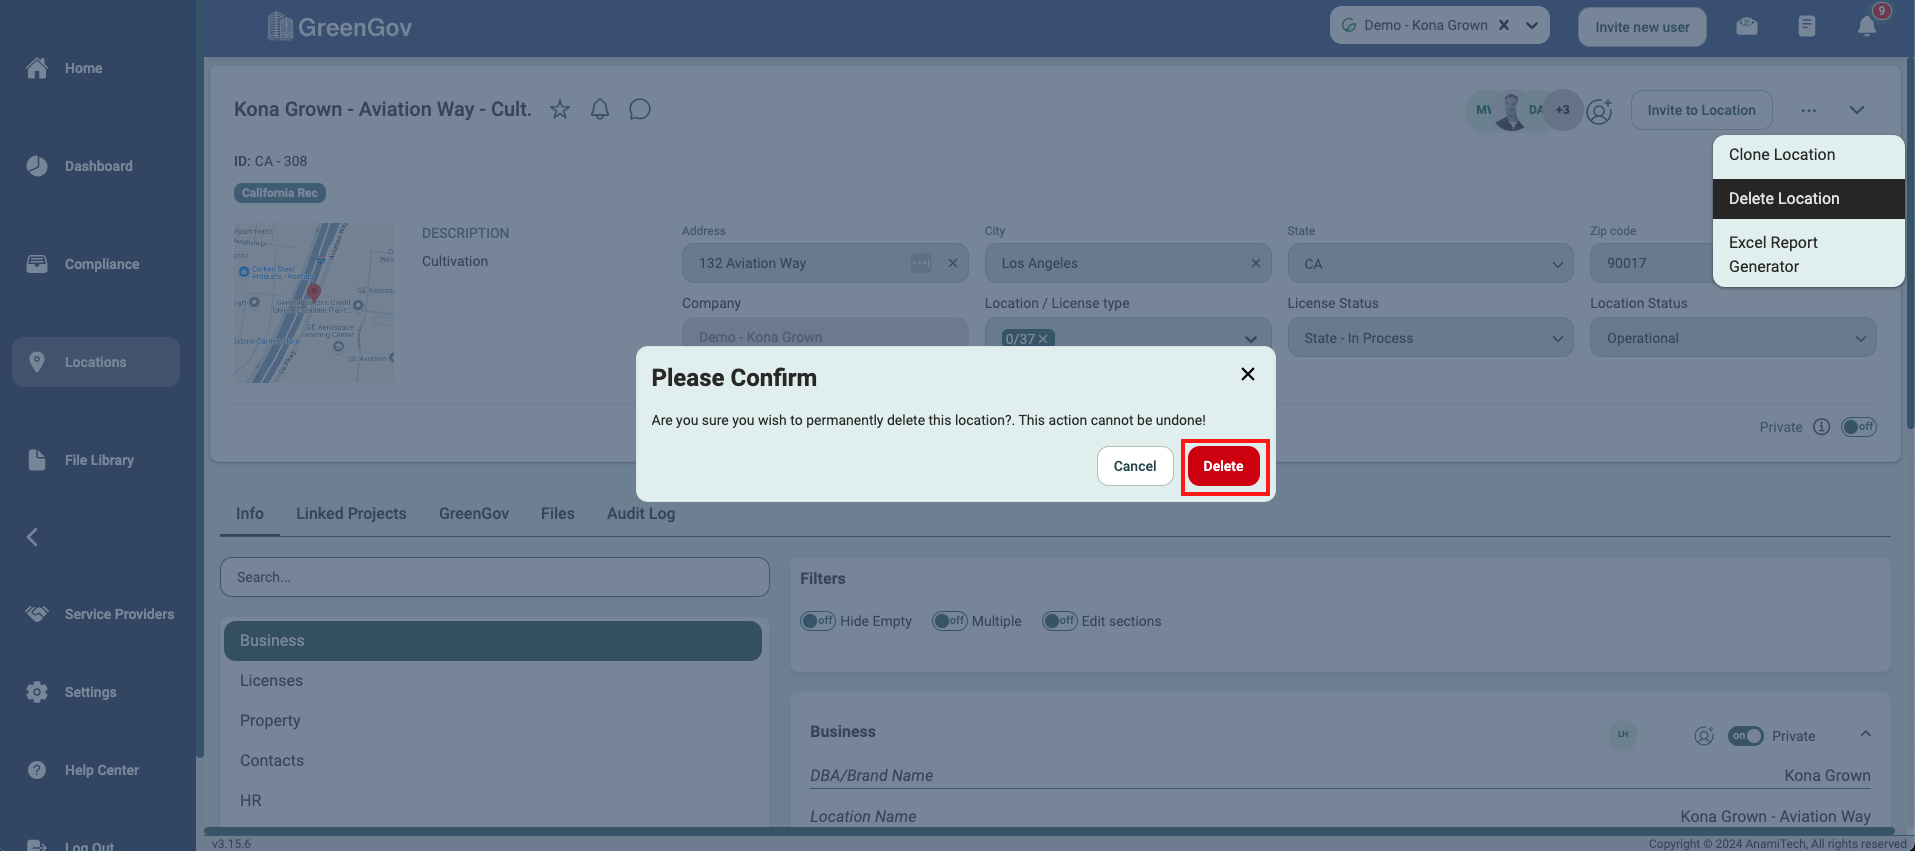
Task: Go to Compliance via its sidebar icon
Action: coord(37,264)
